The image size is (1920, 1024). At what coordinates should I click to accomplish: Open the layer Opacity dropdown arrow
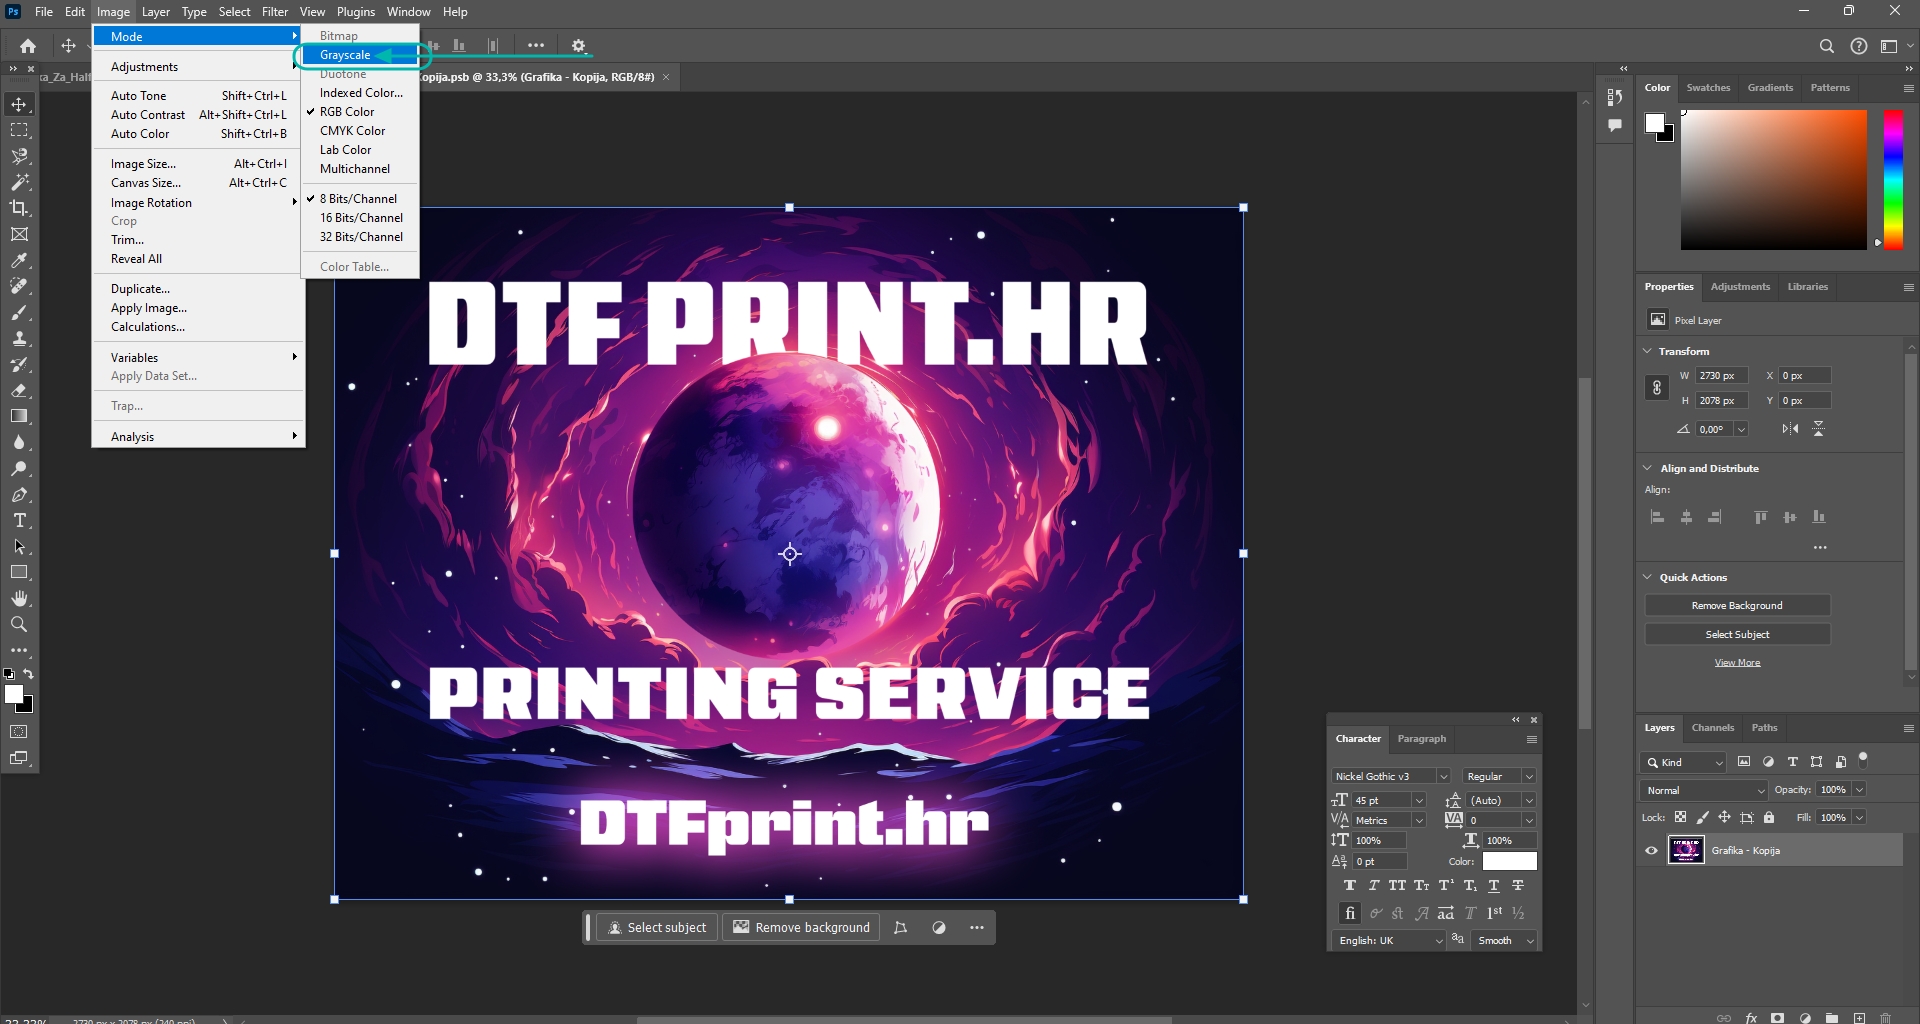click(1859, 790)
